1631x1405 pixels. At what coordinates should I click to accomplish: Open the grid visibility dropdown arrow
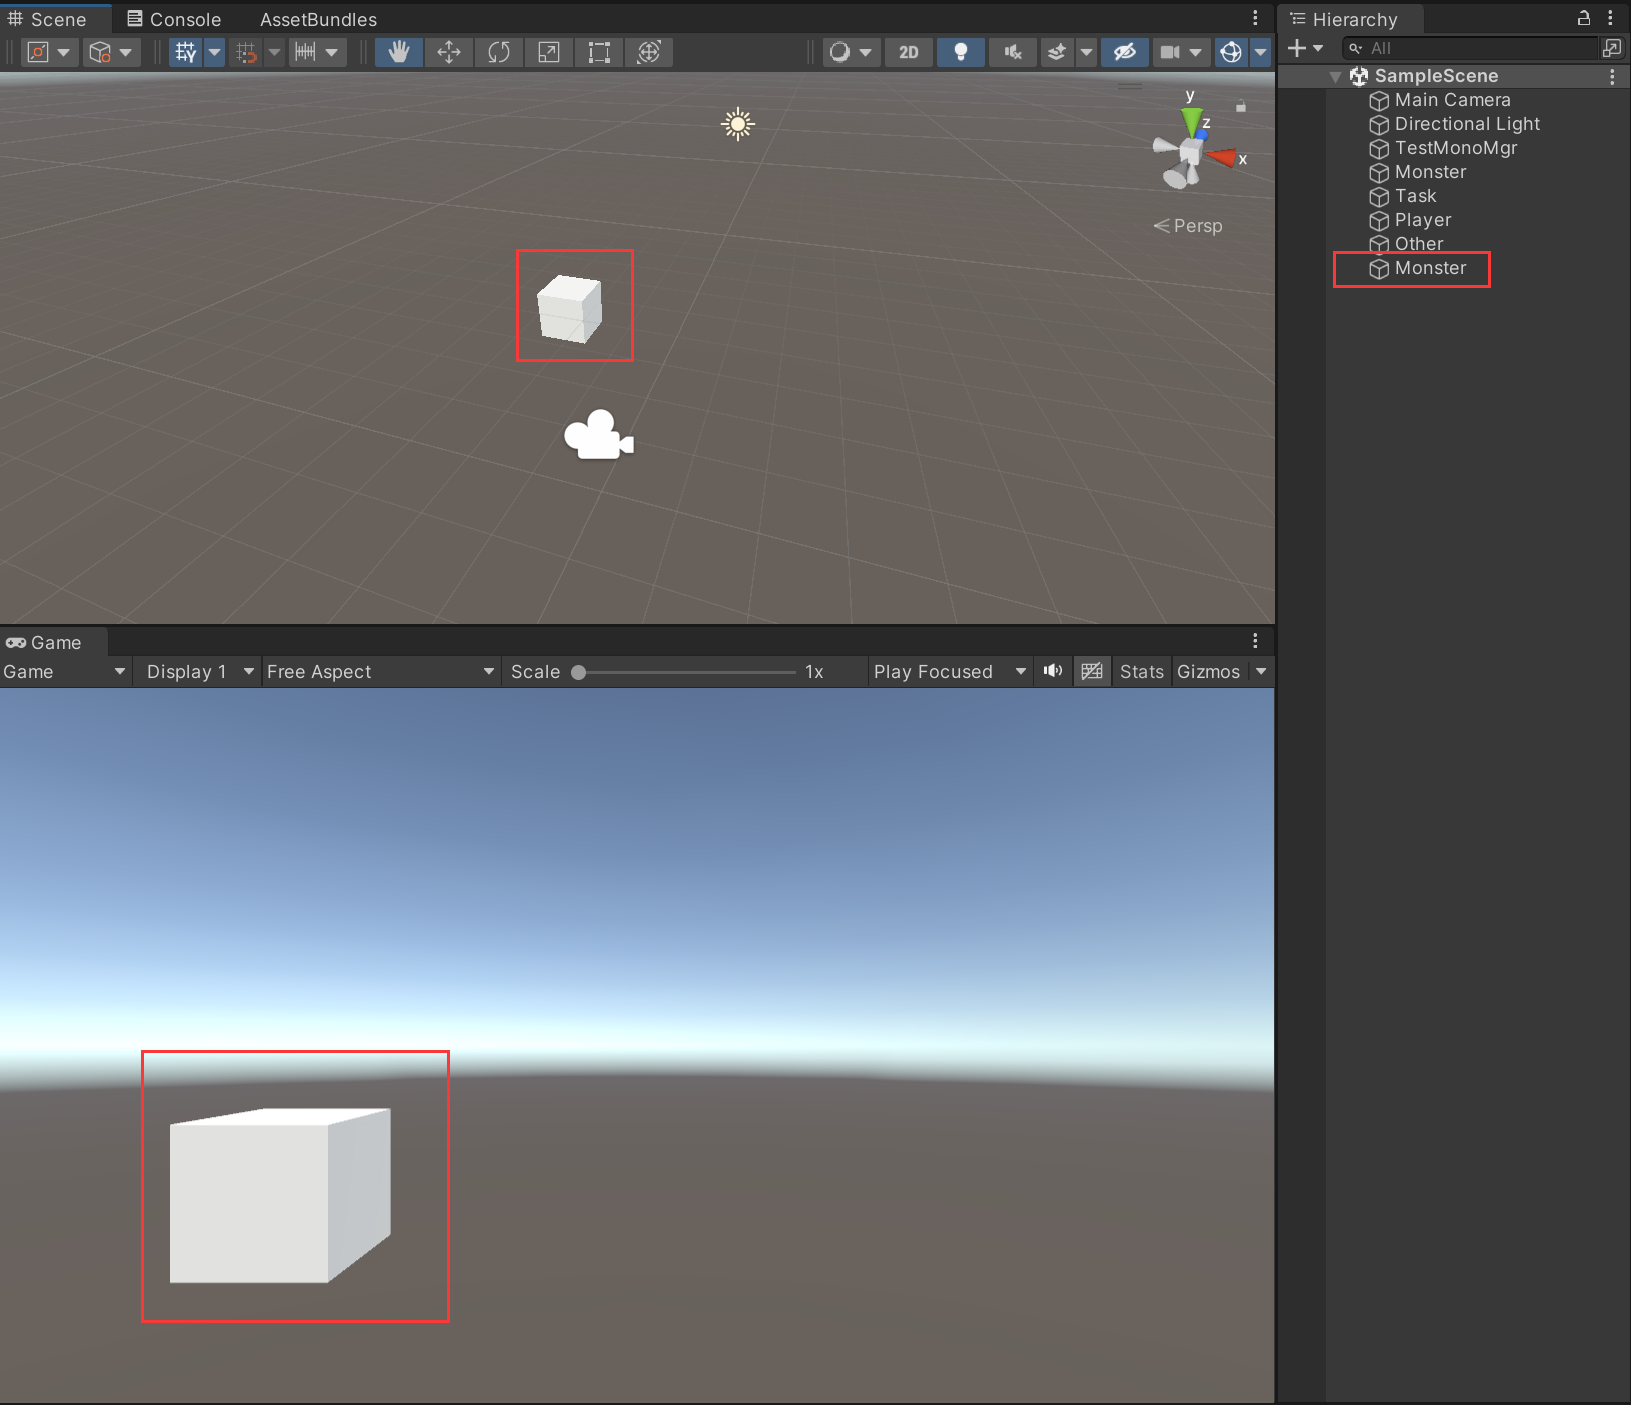click(215, 52)
